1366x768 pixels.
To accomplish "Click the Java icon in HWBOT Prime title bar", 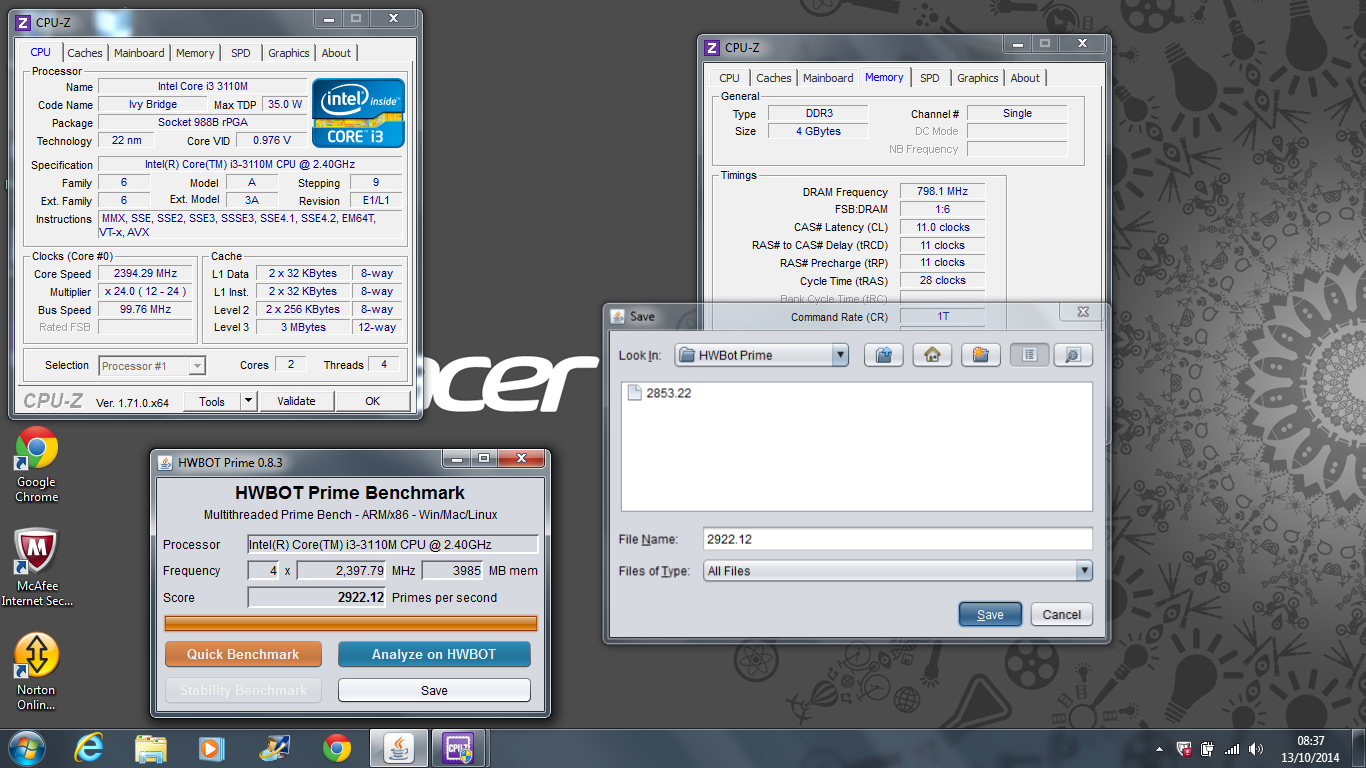I will click(165, 462).
